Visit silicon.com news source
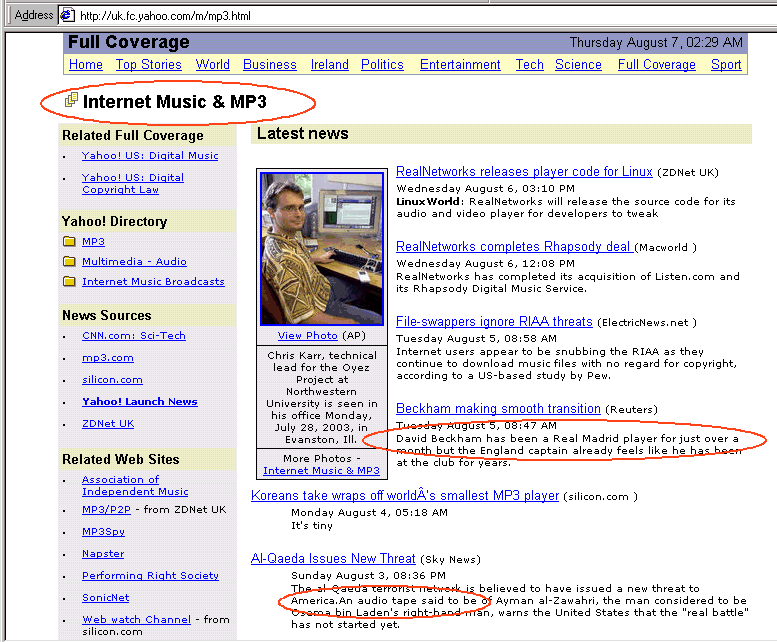 [112, 379]
